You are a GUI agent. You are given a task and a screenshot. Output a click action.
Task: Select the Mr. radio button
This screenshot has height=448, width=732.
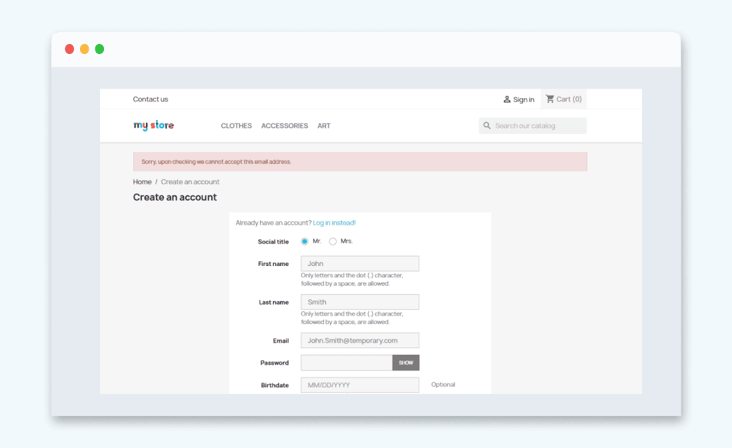tap(304, 241)
